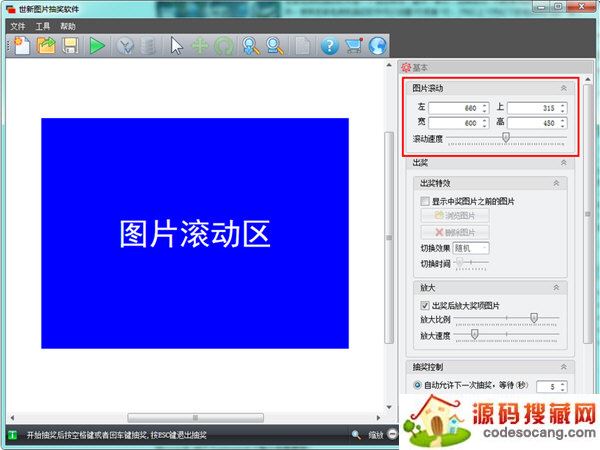Image resolution: width=600 pixels, height=450 pixels.
Task: Select the green rotate tool
Action: (x=224, y=47)
